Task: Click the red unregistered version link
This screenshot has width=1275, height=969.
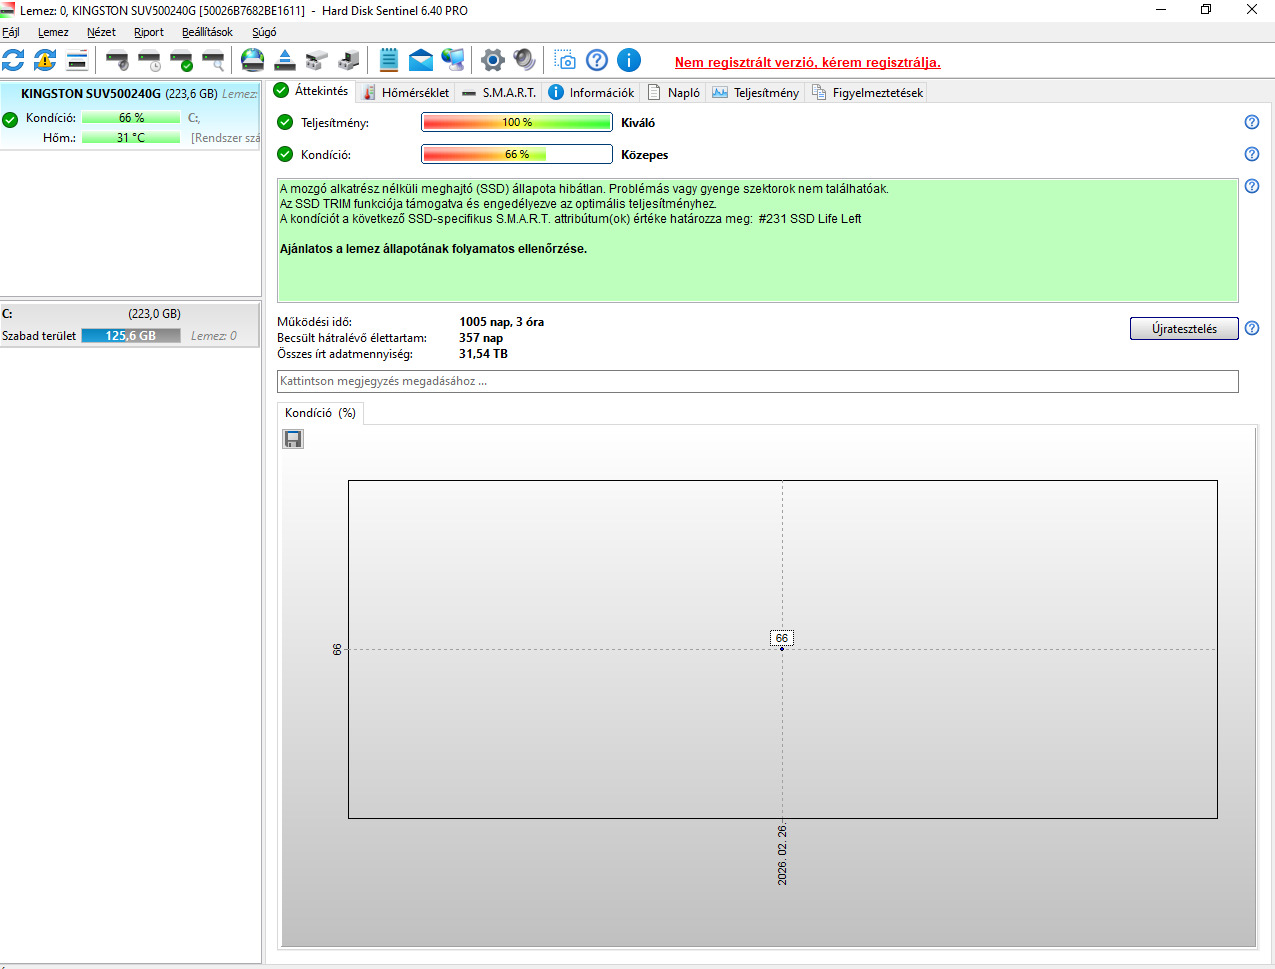Action: 808,62
